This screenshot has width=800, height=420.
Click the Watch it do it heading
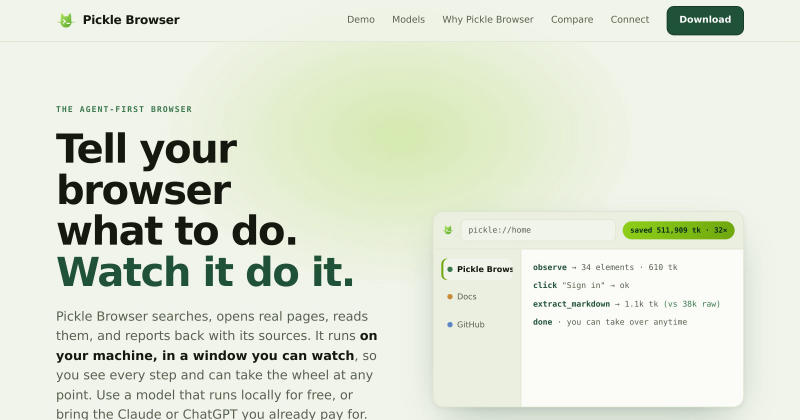point(205,272)
